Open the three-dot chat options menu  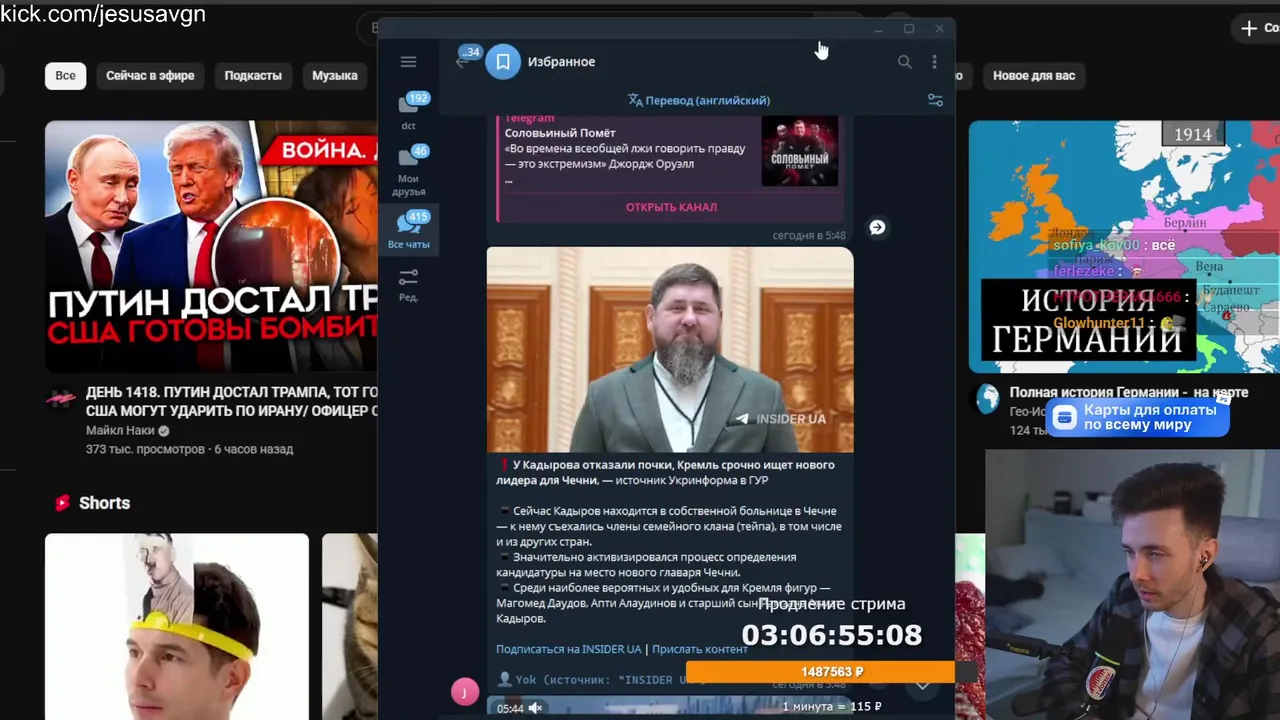[x=934, y=62]
